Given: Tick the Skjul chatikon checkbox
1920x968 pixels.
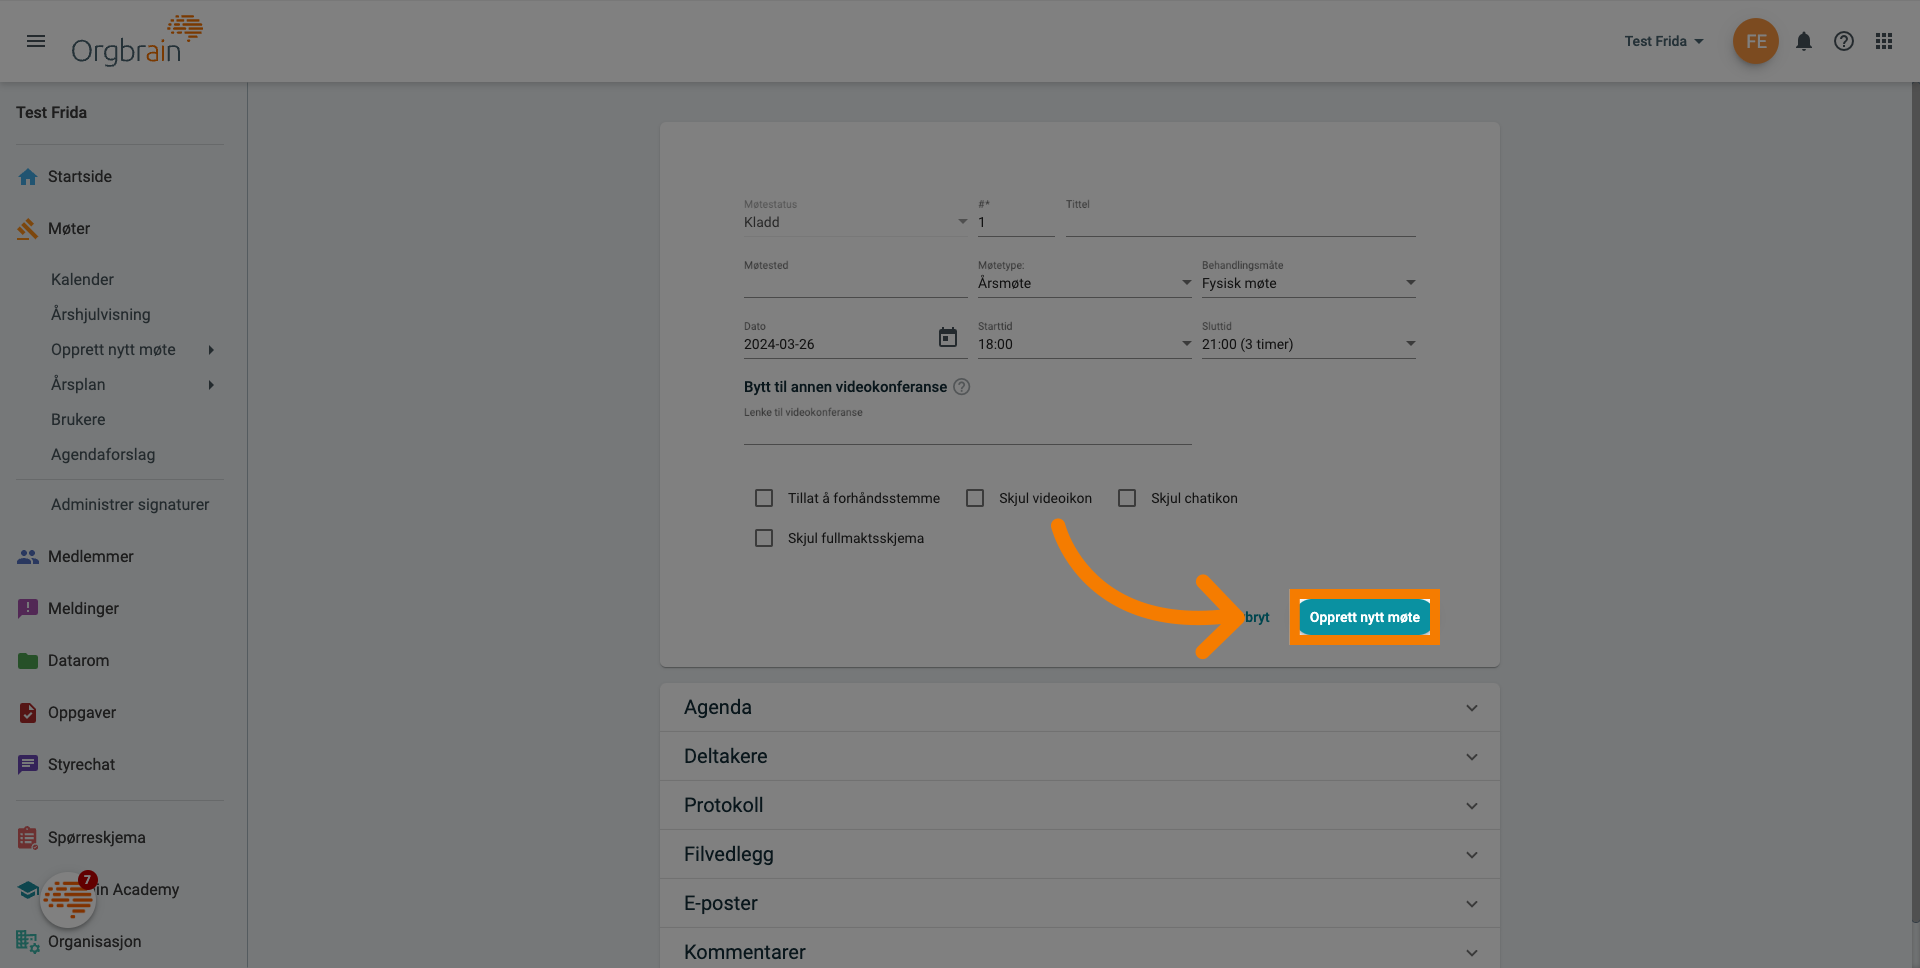Looking at the screenshot, I should click(x=1127, y=498).
